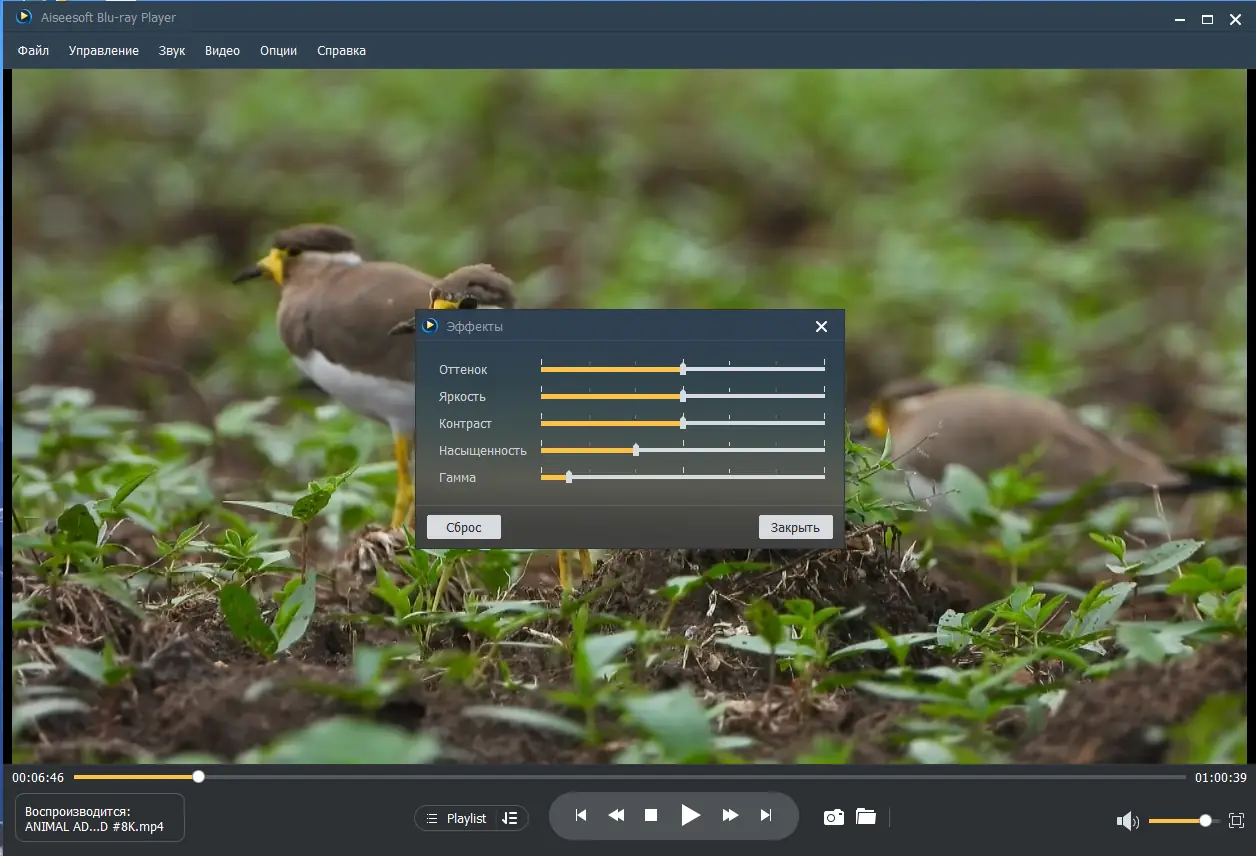The width and height of the screenshot is (1256, 856).
Task: Open the Опции menu
Action: (278, 51)
